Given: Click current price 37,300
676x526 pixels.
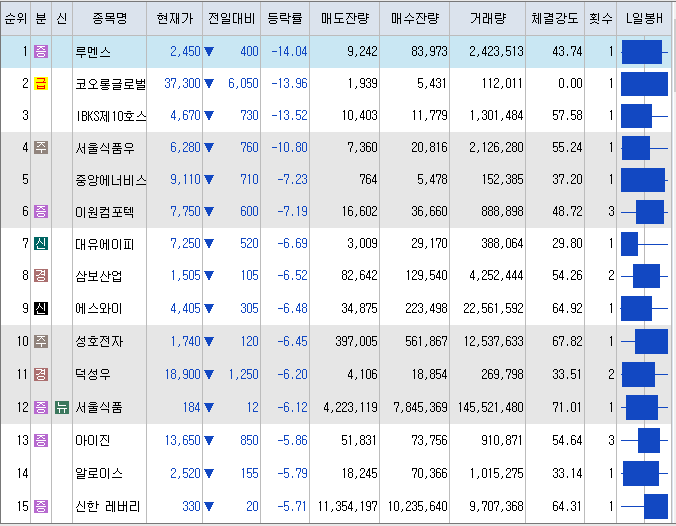Looking at the screenshot, I should point(182,83).
